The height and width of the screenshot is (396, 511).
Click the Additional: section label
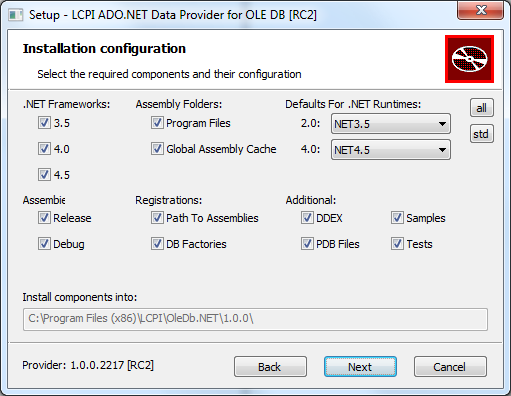coord(311,200)
